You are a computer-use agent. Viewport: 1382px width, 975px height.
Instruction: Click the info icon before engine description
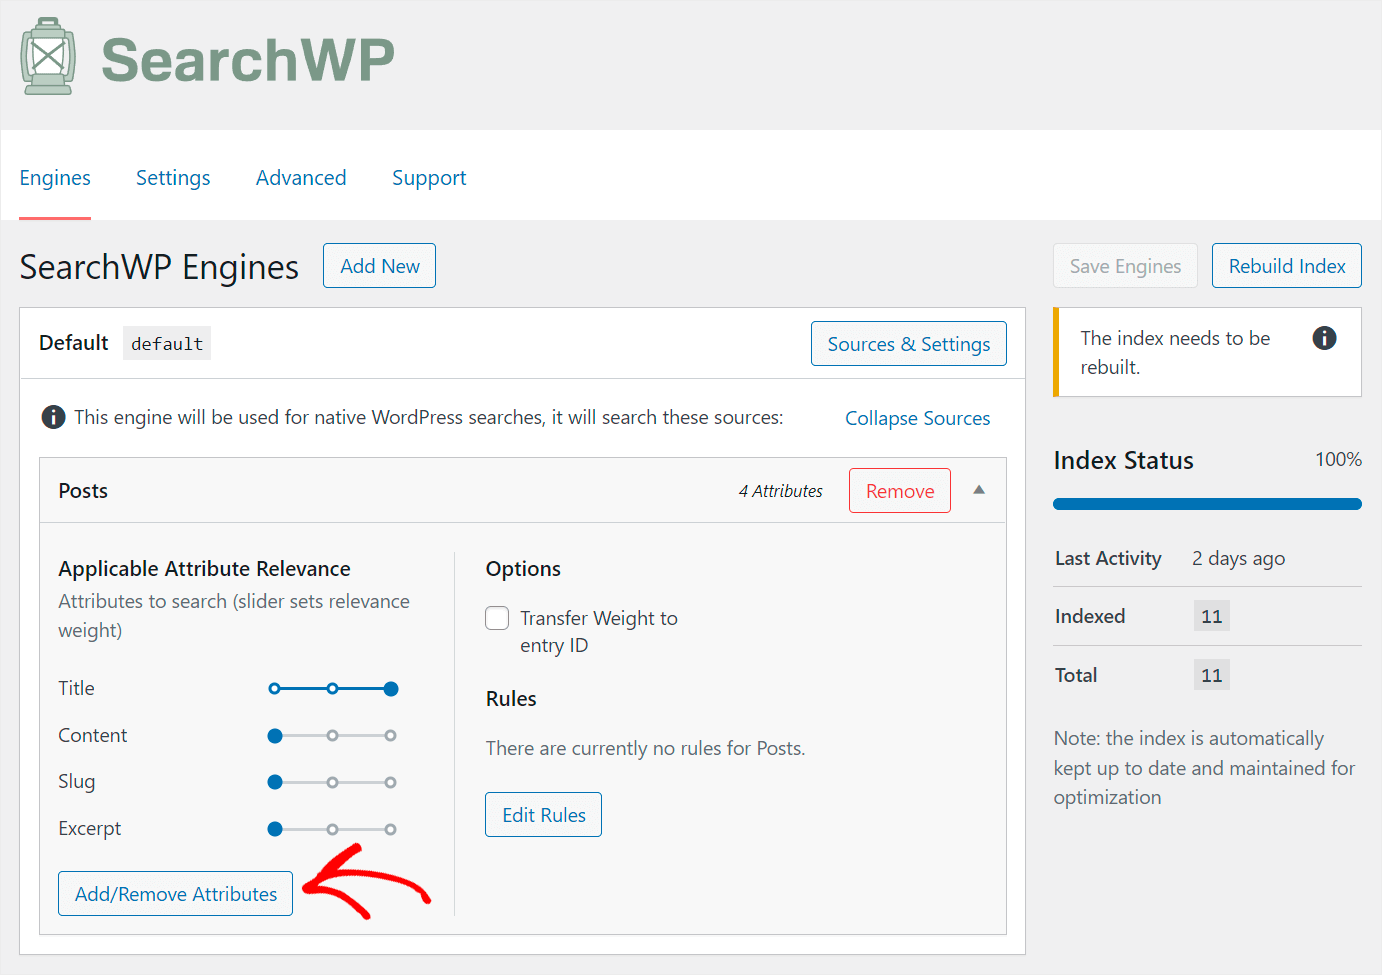53,417
